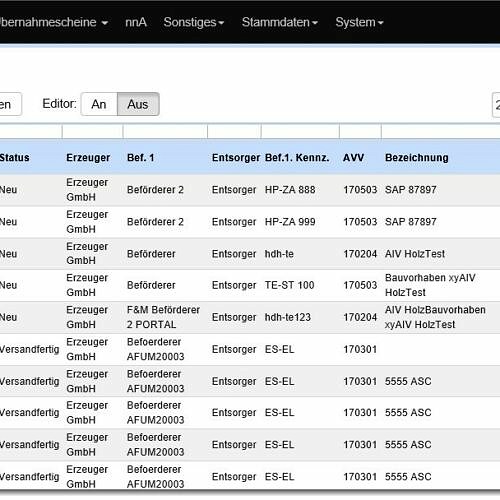The width and height of the screenshot is (500, 500).
Task: Click Bauvorhaben xyAIV HolzTest description cell
Action: [x=430, y=285]
